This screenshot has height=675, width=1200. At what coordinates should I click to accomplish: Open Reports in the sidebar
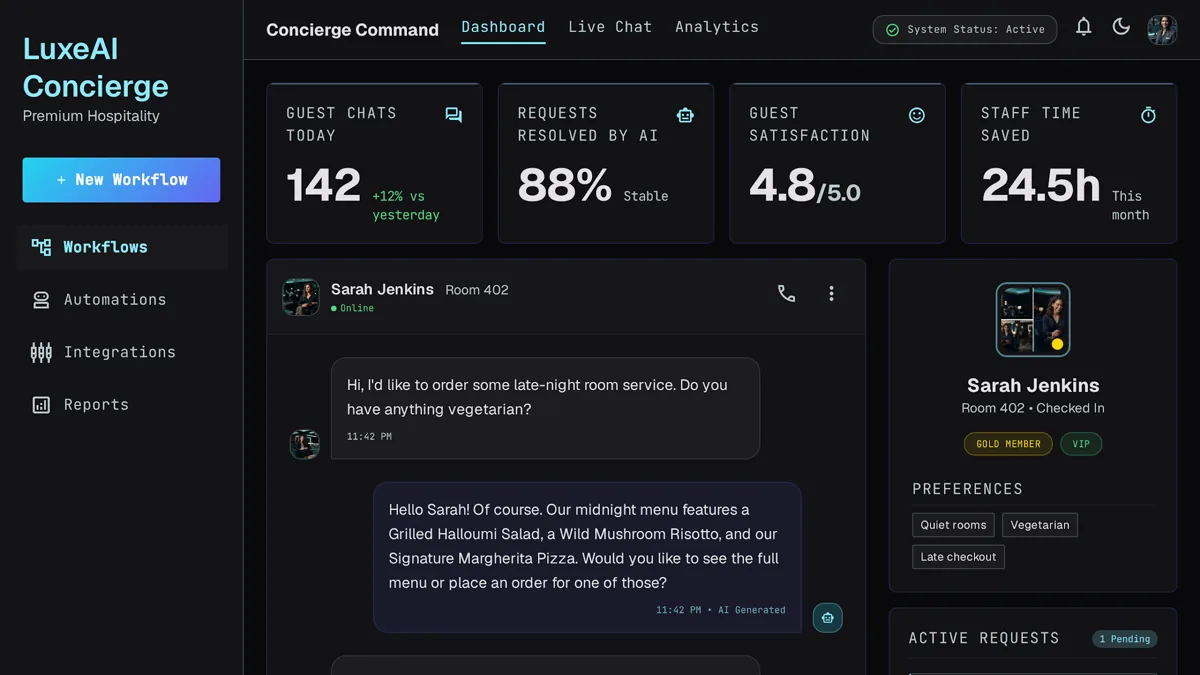(122, 405)
